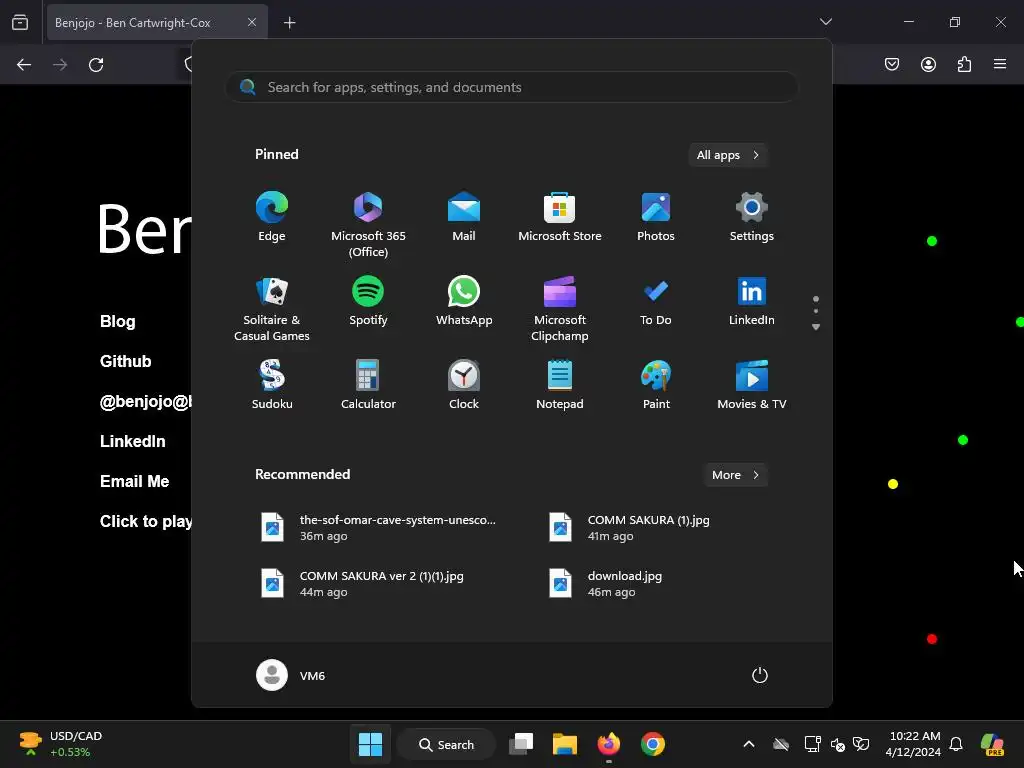Open Firefox View button
Image resolution: width=1024 pixels, height=768 pixels.
[x=20, y=23]
